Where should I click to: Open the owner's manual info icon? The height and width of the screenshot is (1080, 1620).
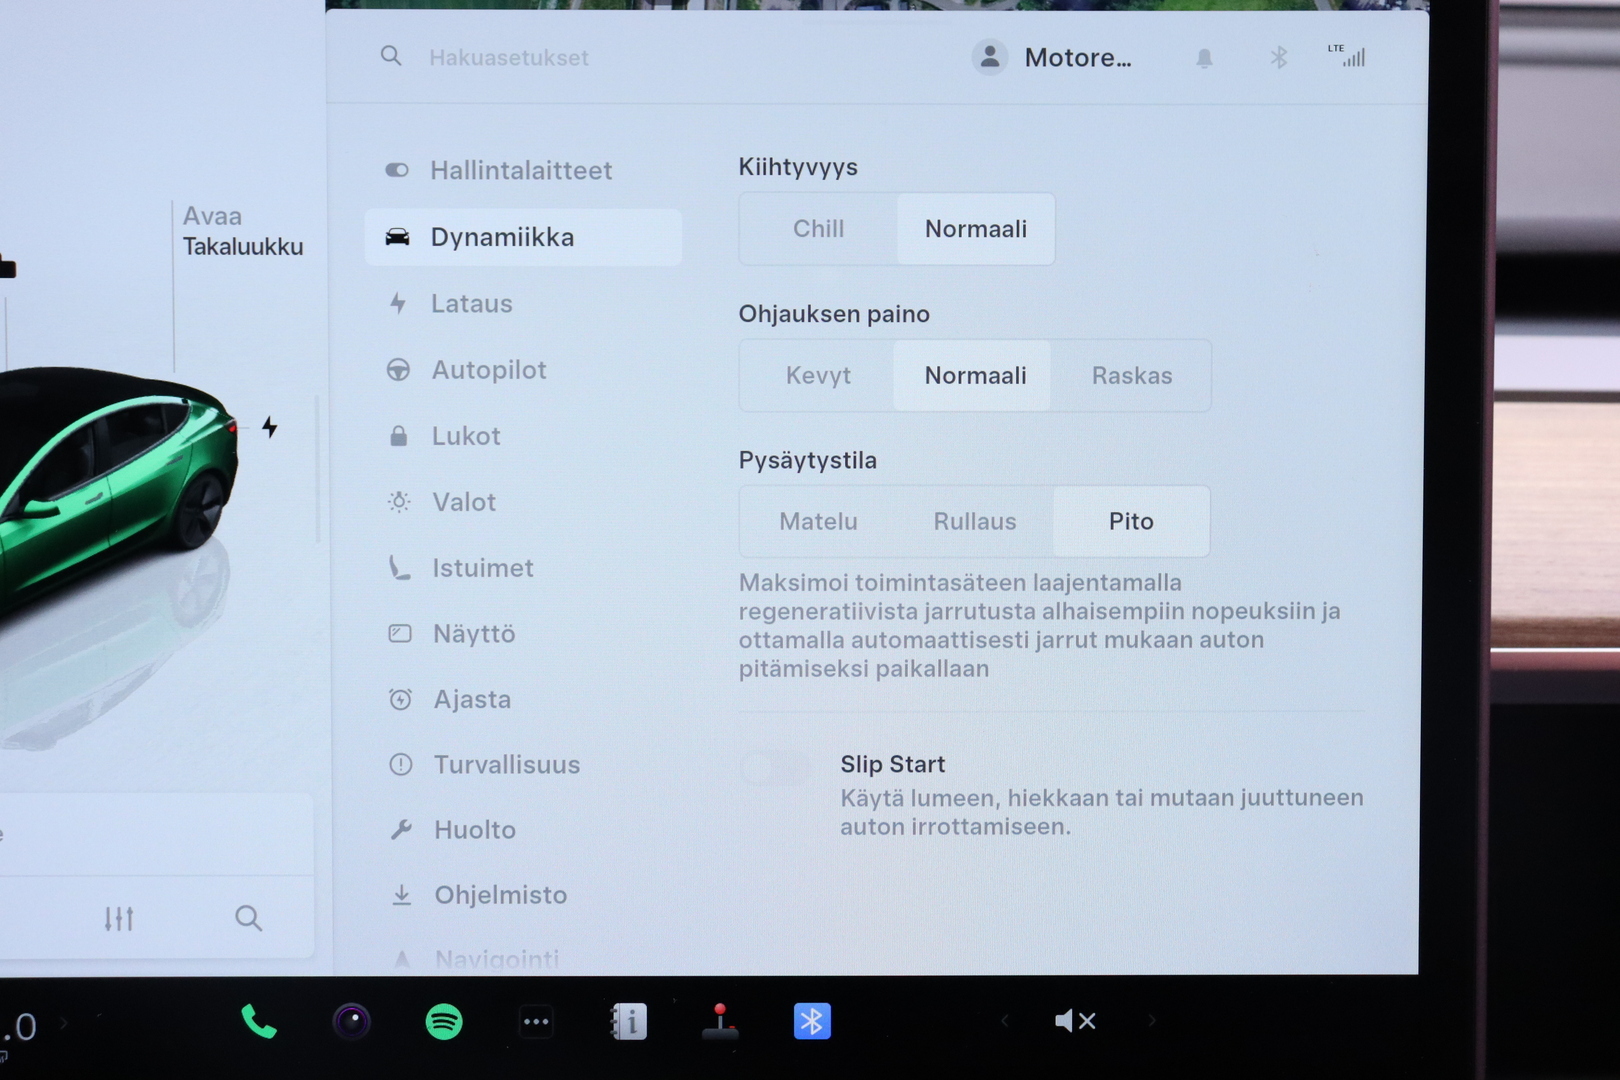(x=629, y=1022)
